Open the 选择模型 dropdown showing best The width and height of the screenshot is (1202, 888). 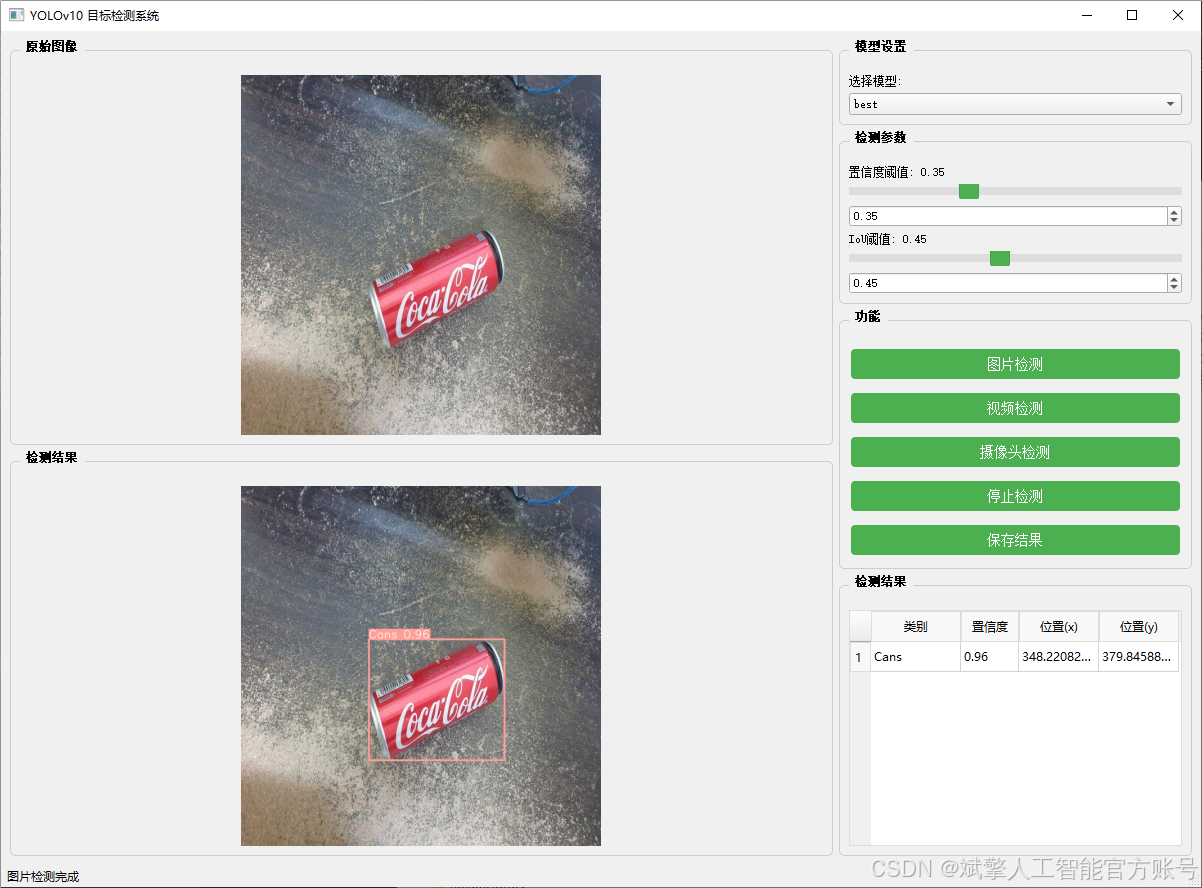[1015, 104]
